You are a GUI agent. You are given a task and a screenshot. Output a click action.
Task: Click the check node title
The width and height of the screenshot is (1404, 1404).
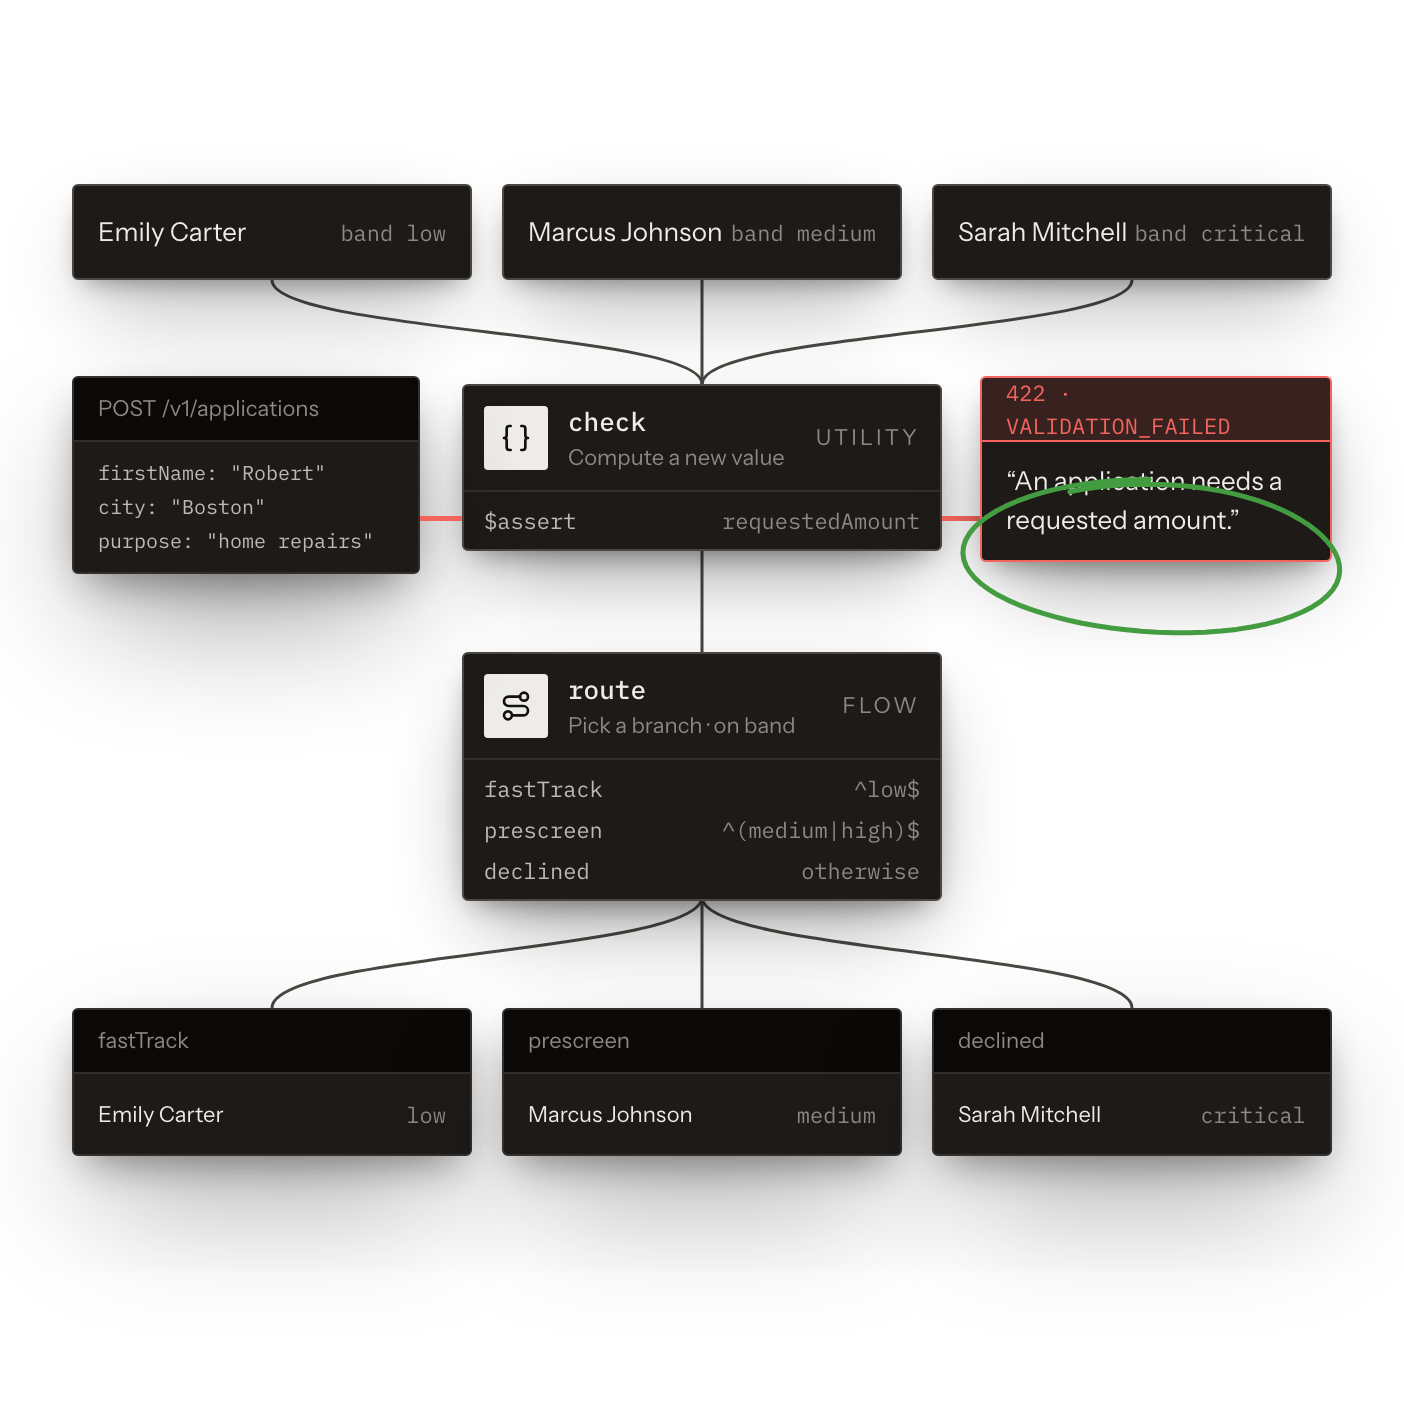coord(607,422)
